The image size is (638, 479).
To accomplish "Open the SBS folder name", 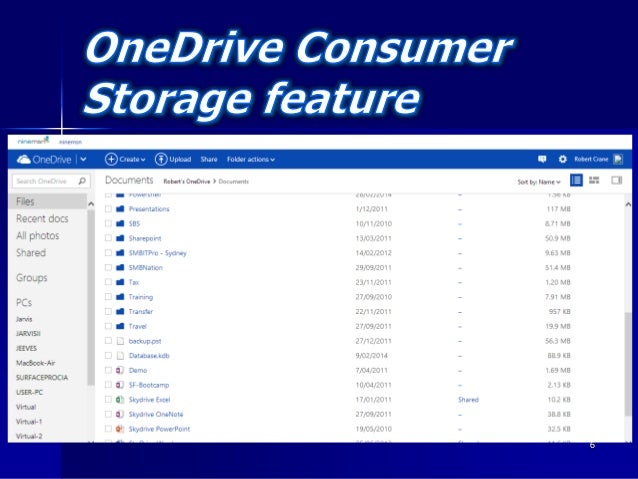I will coord(134,223).
